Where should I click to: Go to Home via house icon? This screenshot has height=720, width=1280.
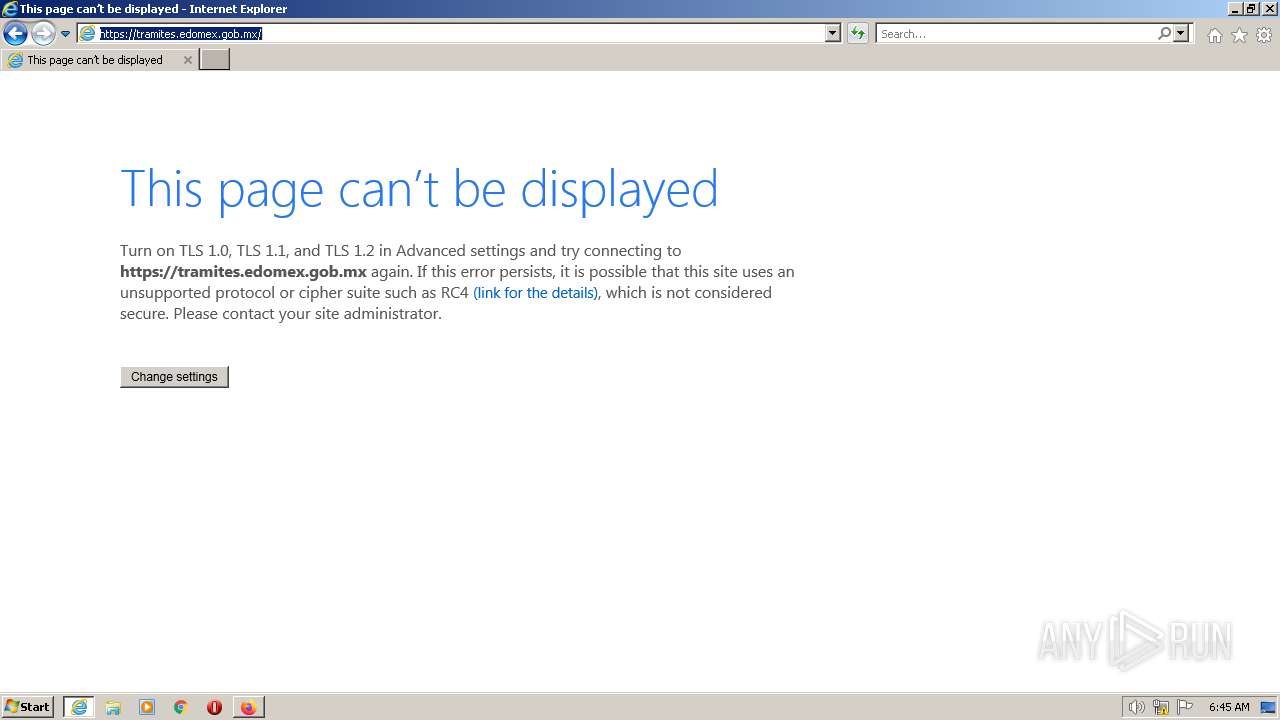1214,35
